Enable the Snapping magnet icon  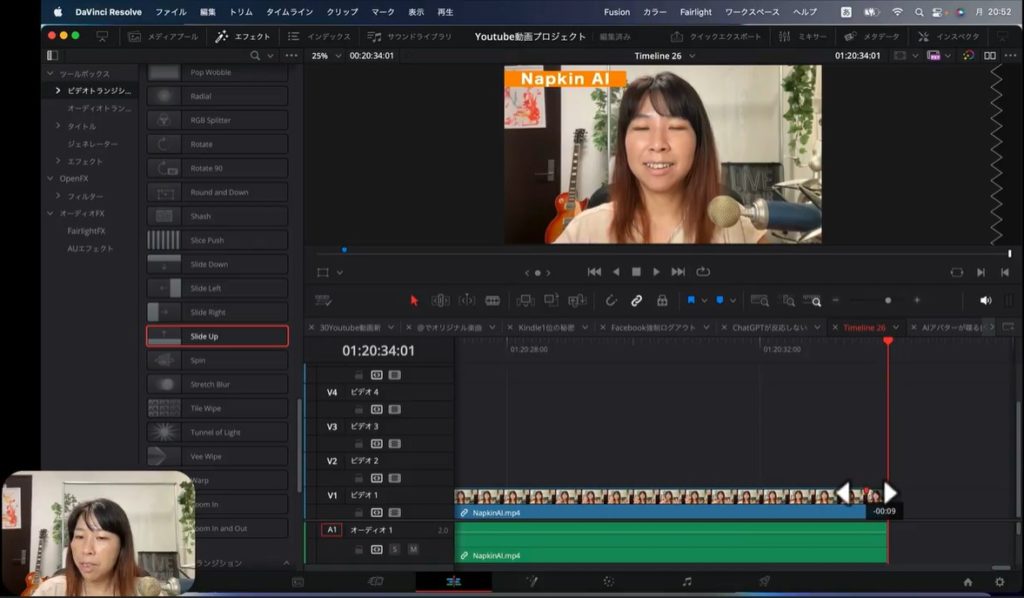[611, 300]
